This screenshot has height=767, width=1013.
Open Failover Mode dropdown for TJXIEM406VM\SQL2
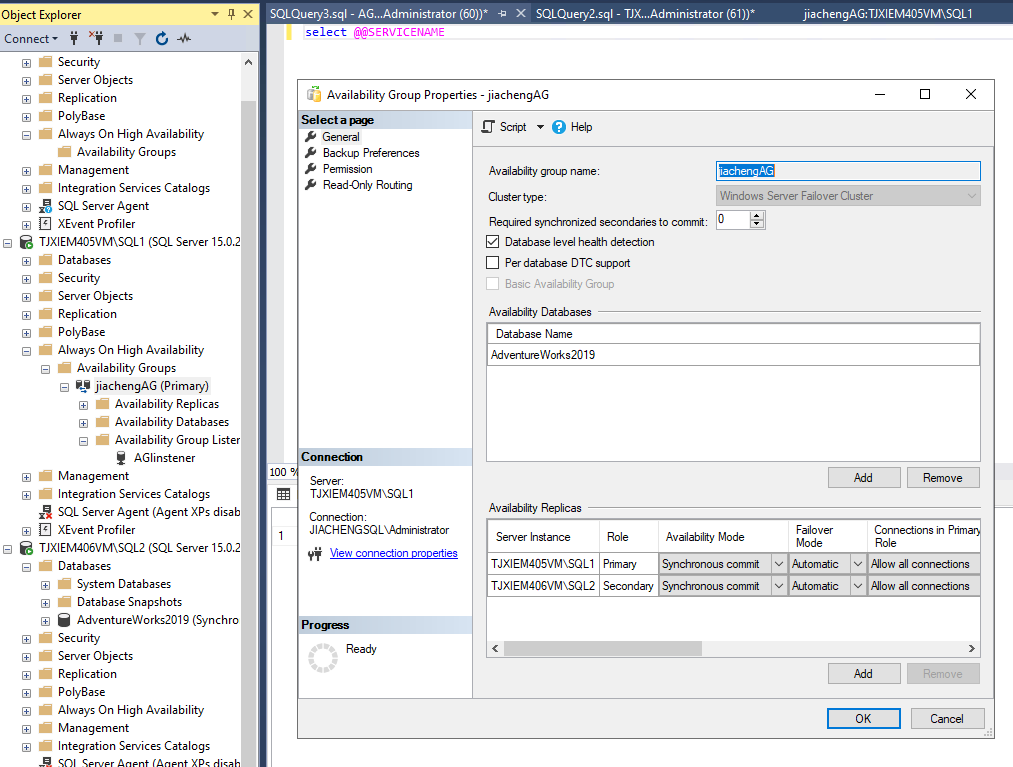click(857, 586)
